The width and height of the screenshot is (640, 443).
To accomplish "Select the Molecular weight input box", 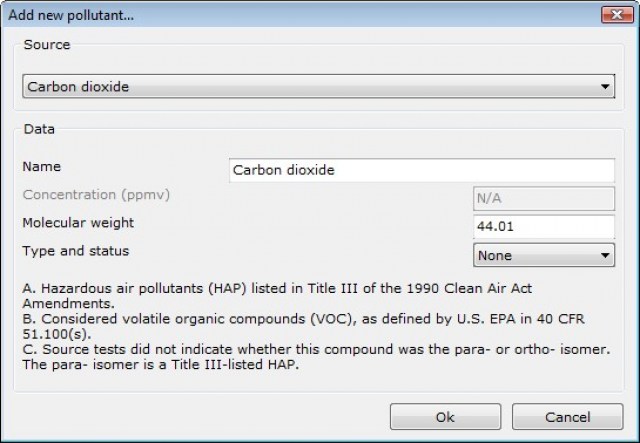I will 543,227.
